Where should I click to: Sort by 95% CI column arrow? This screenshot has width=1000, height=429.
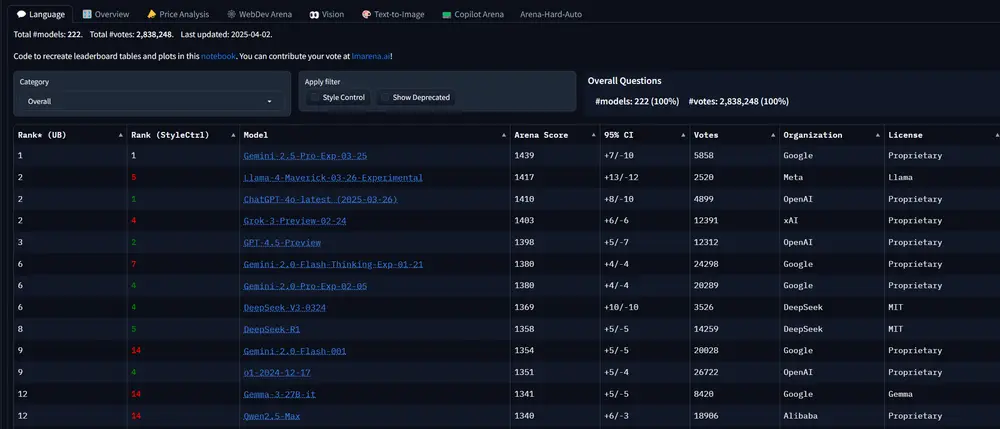[684, 135]
